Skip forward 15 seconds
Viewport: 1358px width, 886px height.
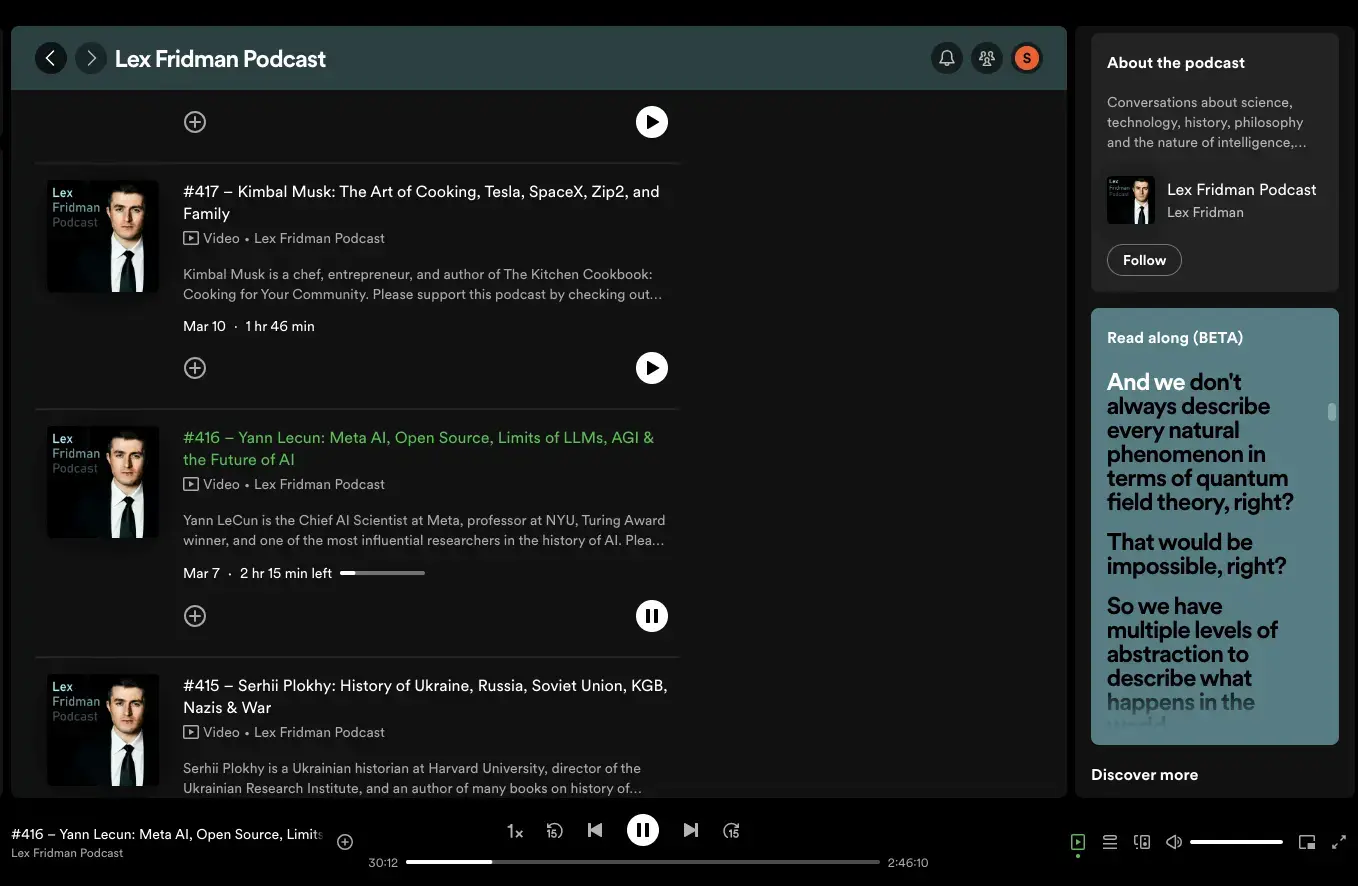731,830
